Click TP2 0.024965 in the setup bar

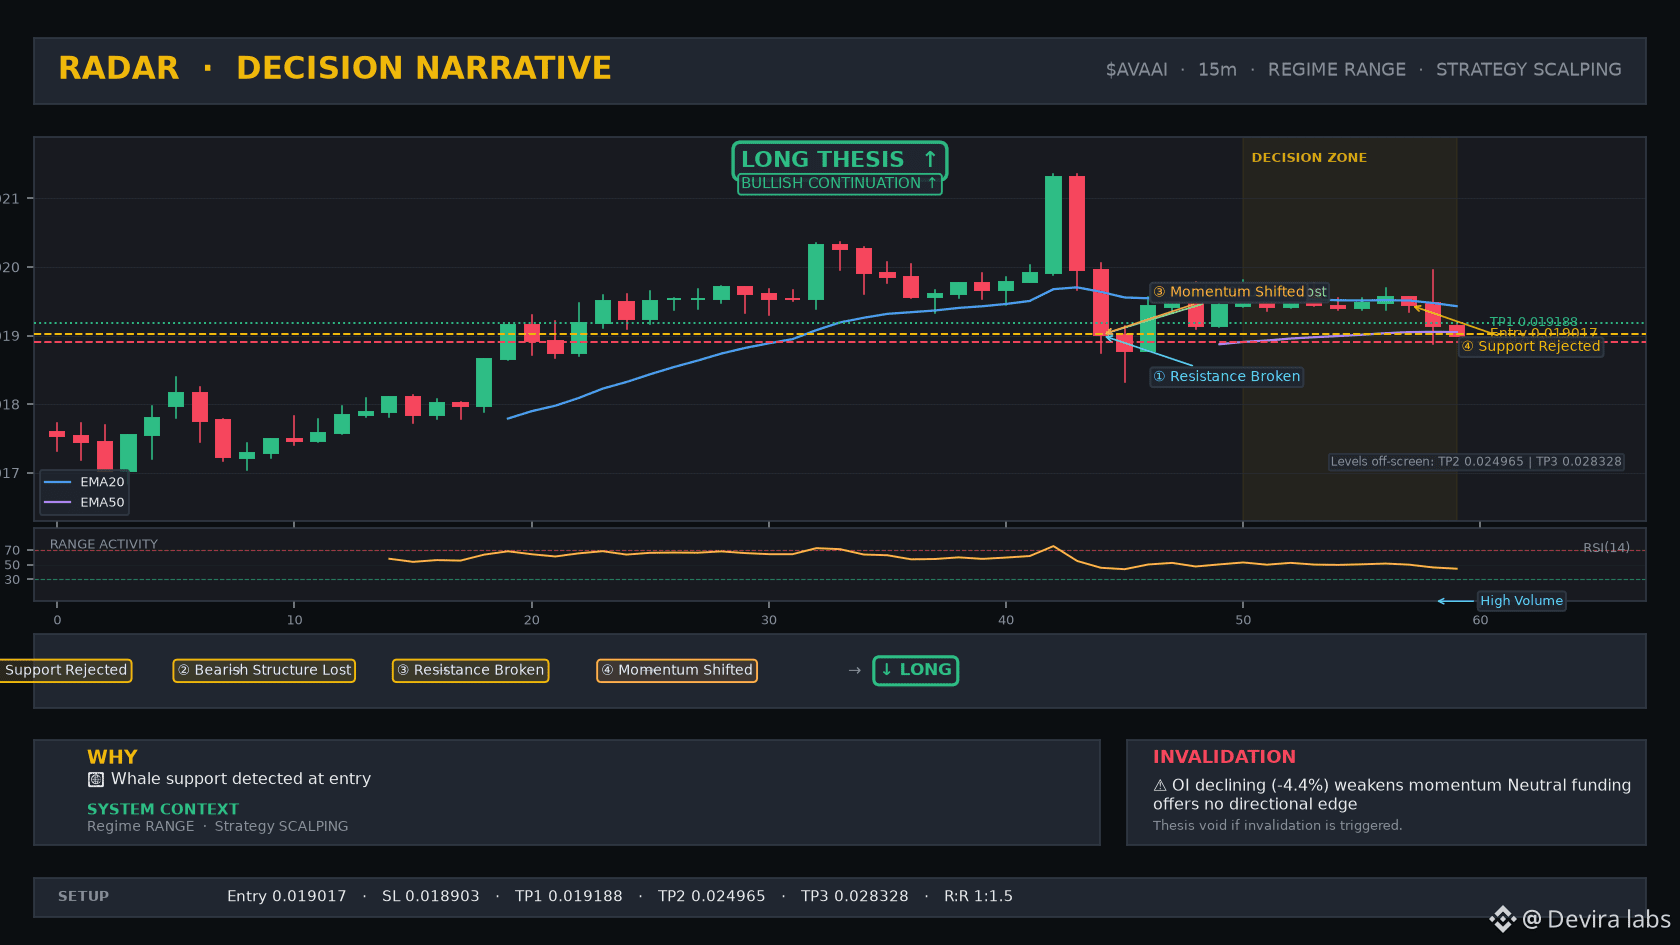(x=712, y=897)
